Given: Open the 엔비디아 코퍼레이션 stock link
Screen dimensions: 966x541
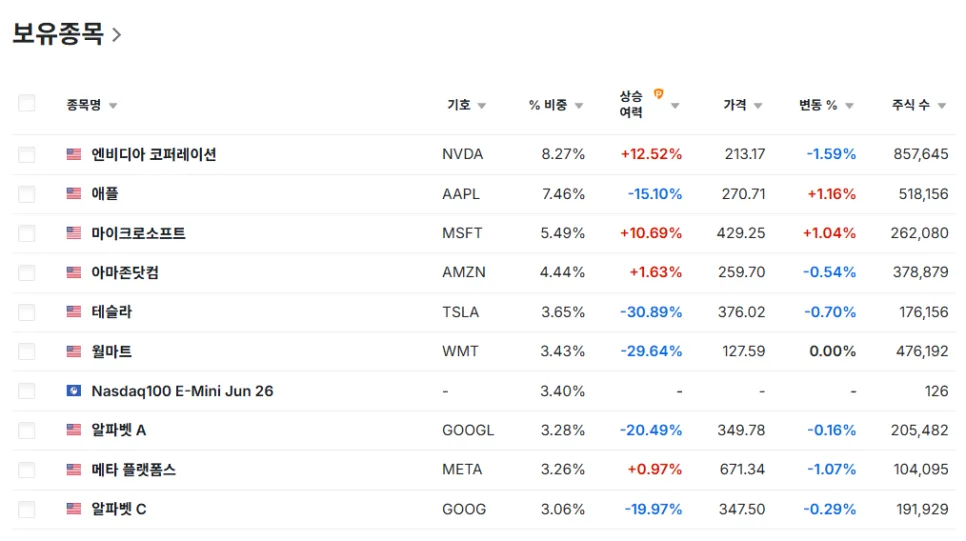Looking at the screenshot, I should coord(153,154).
